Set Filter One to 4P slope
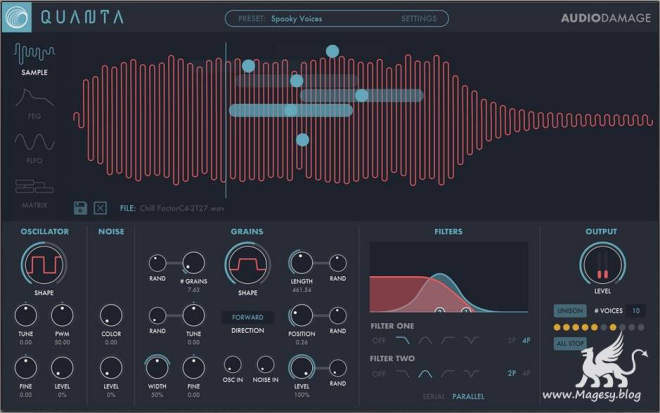Viewport: 660px width, 413px height. 526,340
